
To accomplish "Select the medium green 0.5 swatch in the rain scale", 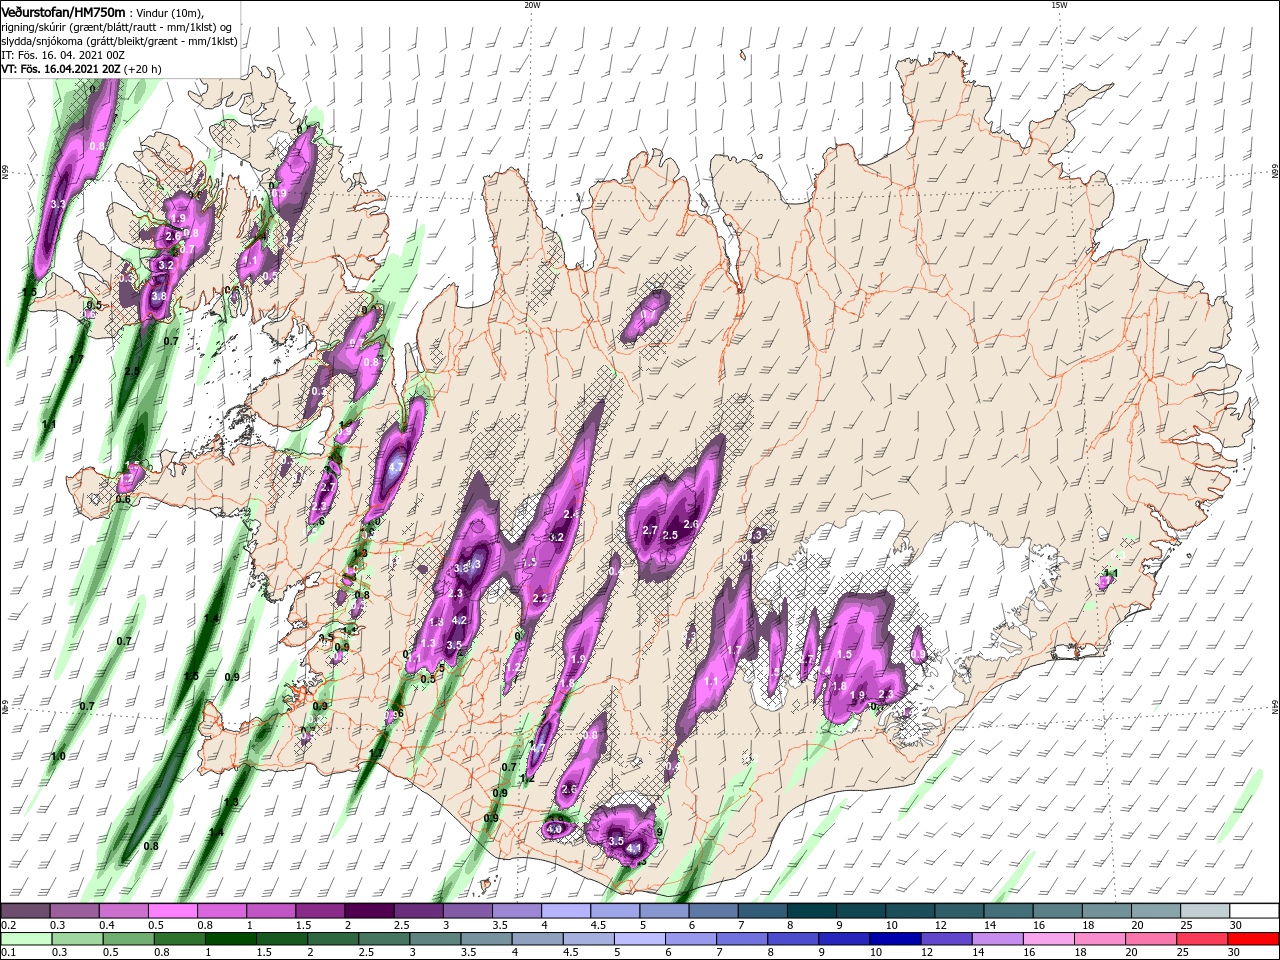I will click(x=130, y=939).
